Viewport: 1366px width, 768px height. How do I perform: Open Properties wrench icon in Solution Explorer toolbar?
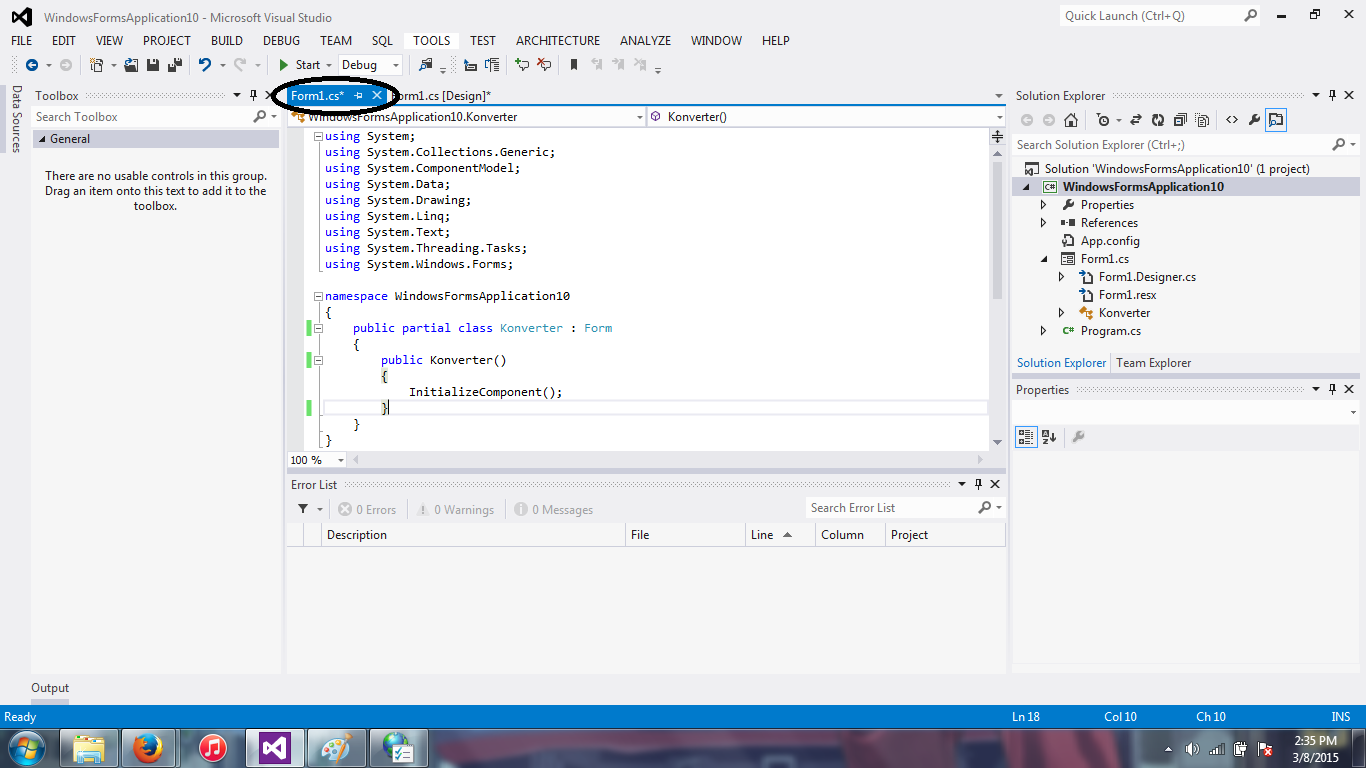(x=1254, y=120)
